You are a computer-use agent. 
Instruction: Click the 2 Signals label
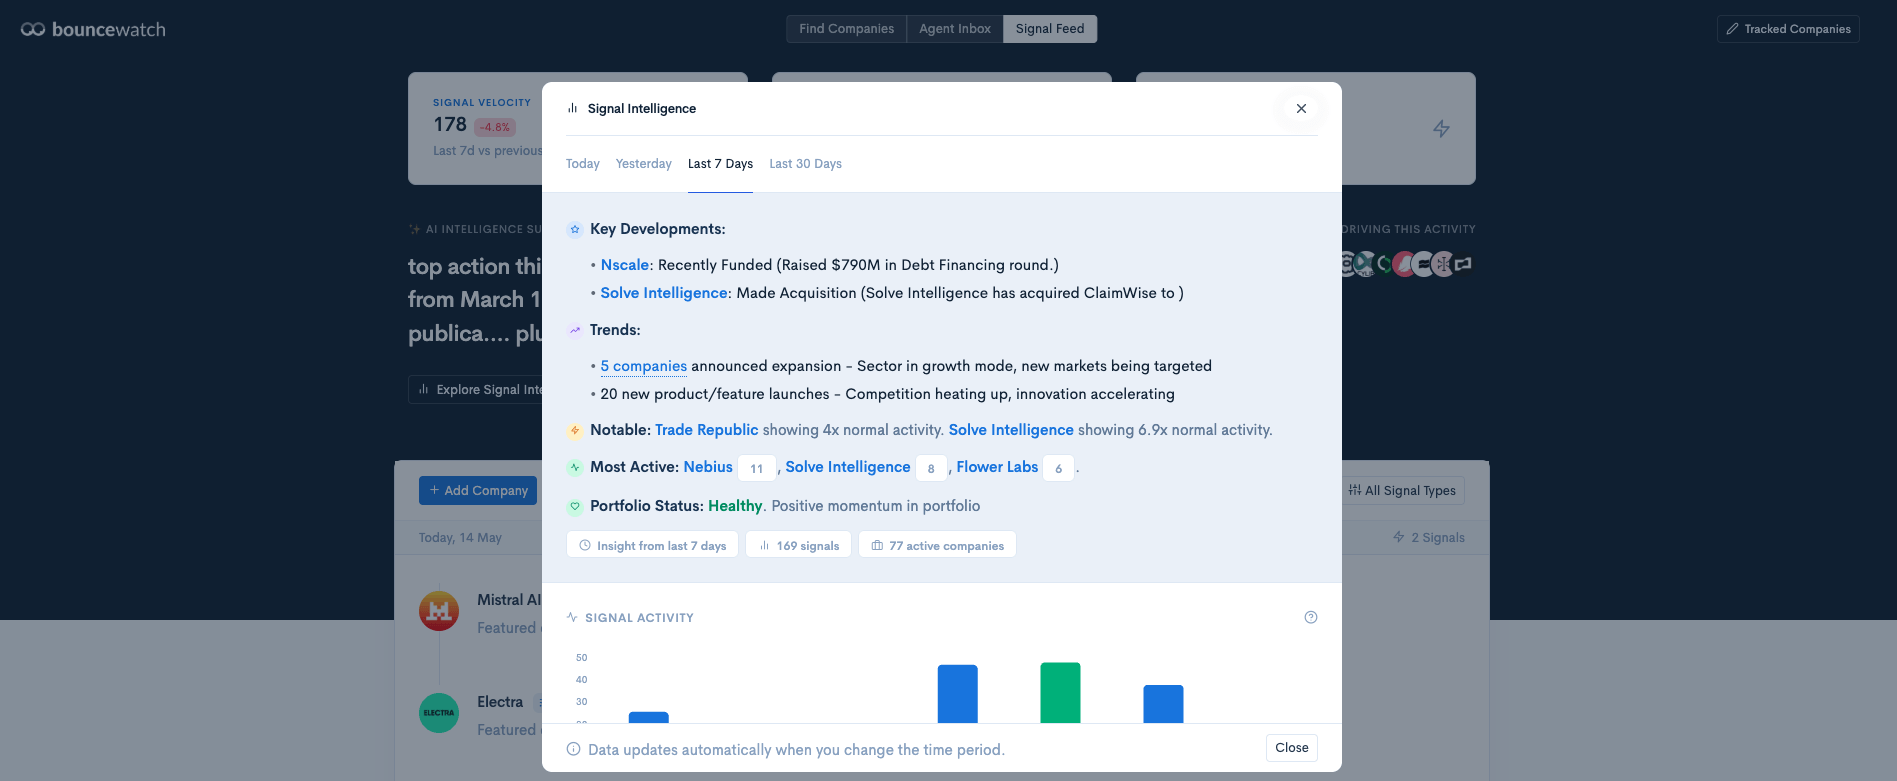[x=1429, y=538]
